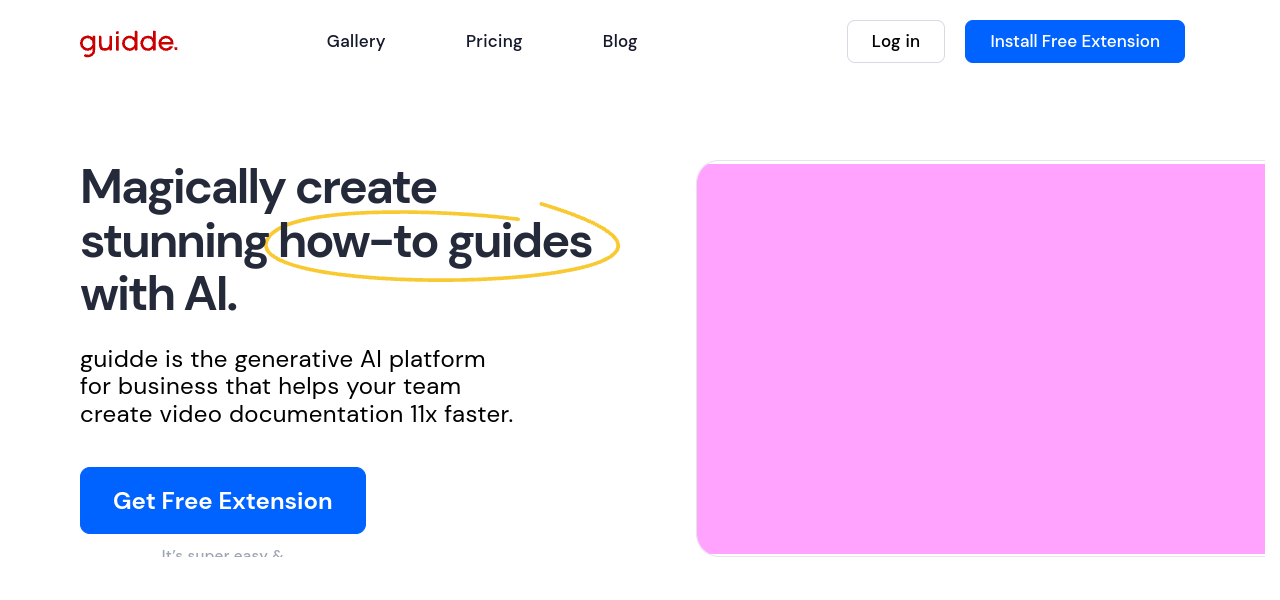Click the "It's super easy &" caption
The width and height of the screenshot is (1280, 600).
(x=222, y=553)
